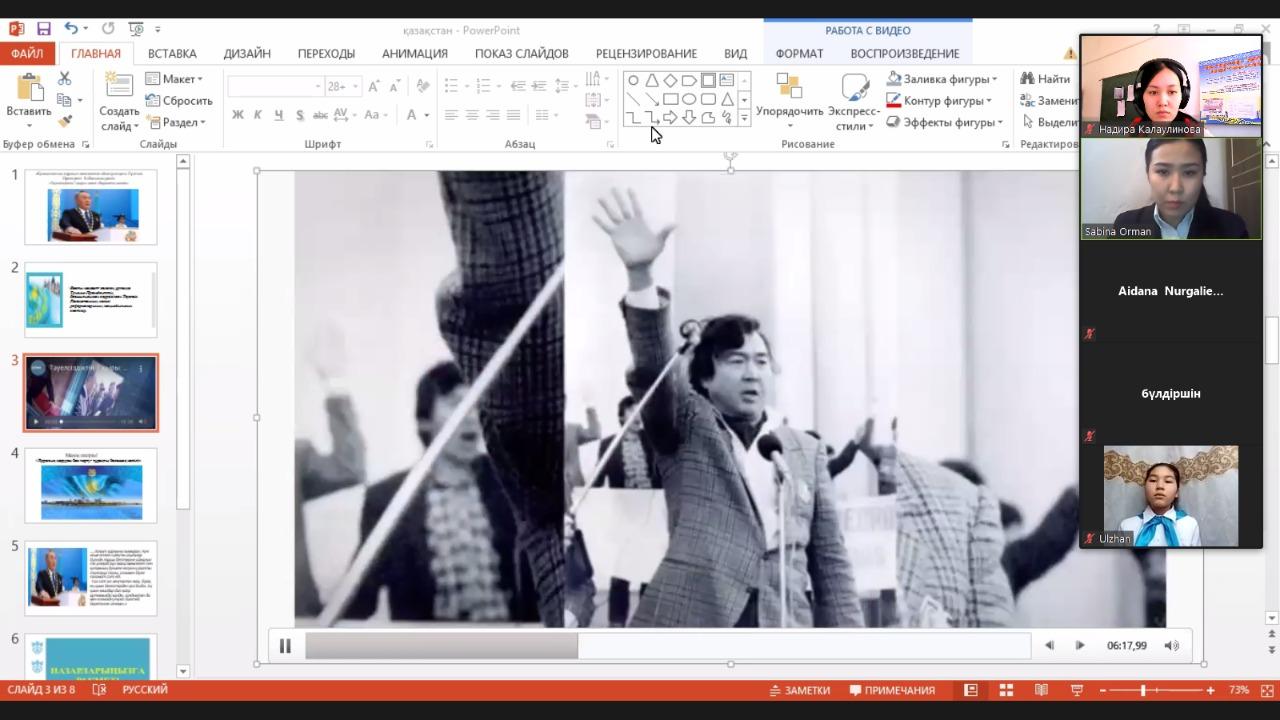This screenshot has height=720, width=1280.
Task: Toggle underline text formatting
Action: pos(278,115)
